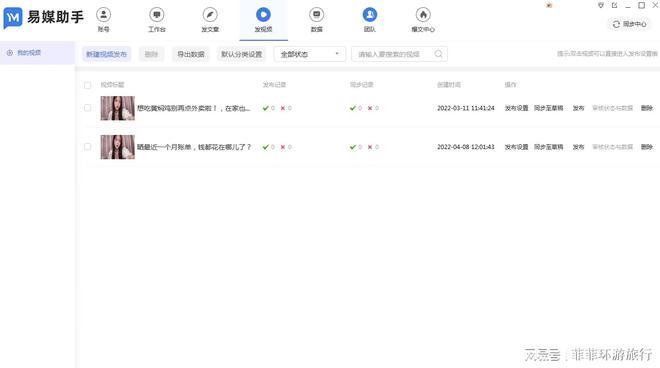Screen dimensions: 660x368
Task: Click 发布 for the 2022-04-08 video
Action: click(578, 147)
